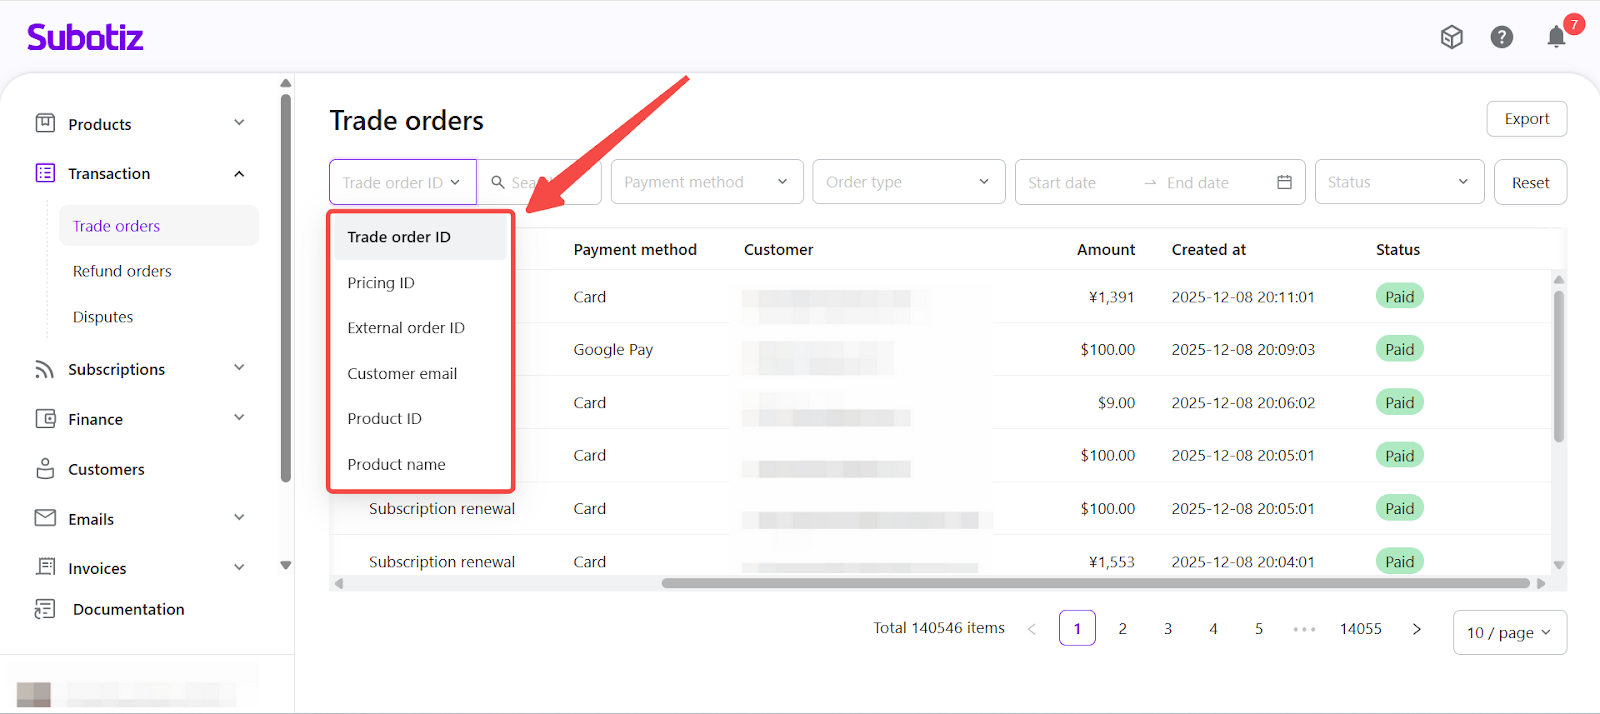Click the Documentation sidebar icon
The width and height of the screenshot is (1600, 714).
(x=45, y=609)
